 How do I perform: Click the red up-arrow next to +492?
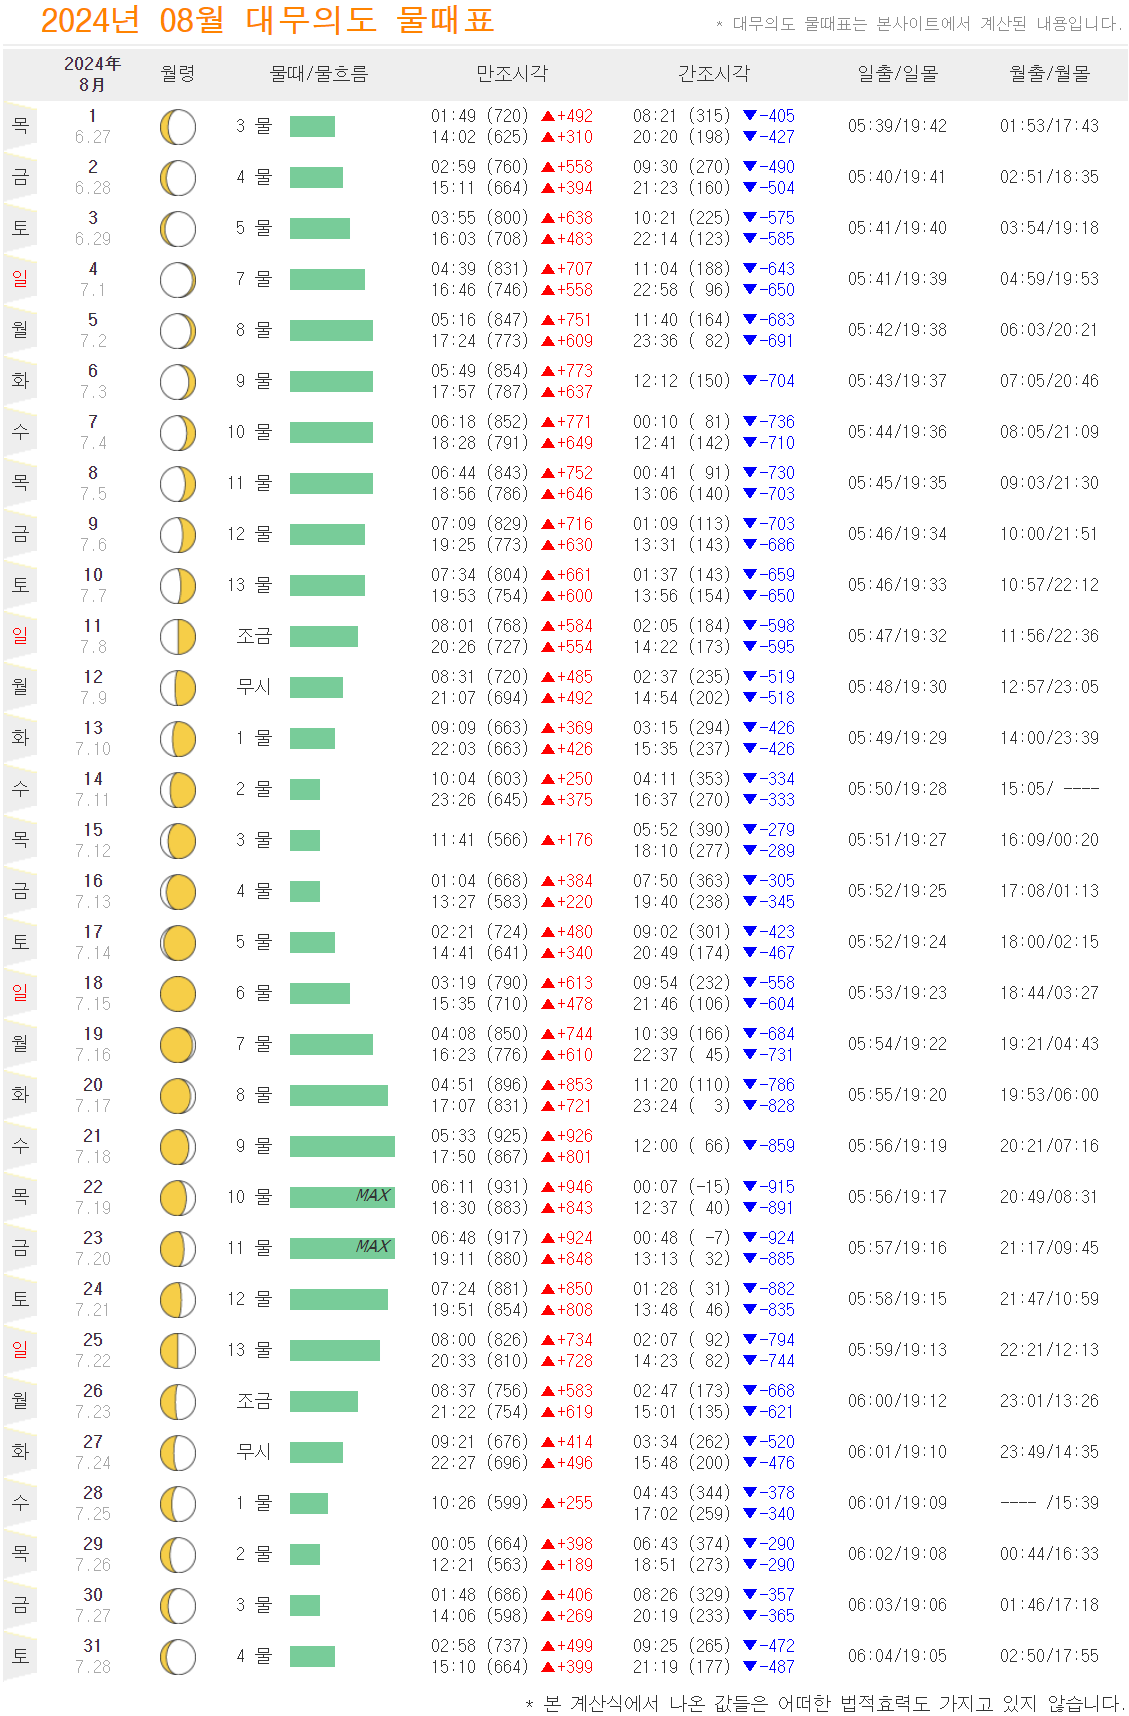pyautogui.click(x=548, y=116)
